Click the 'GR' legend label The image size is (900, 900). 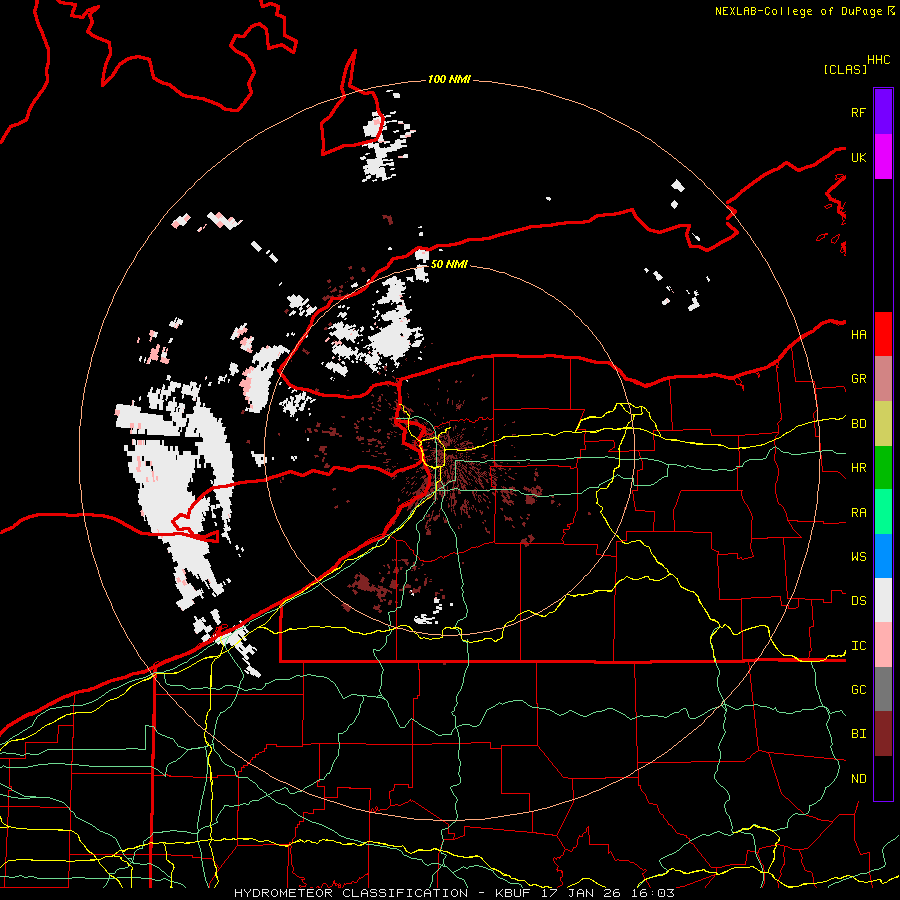(x=858, y=379)
